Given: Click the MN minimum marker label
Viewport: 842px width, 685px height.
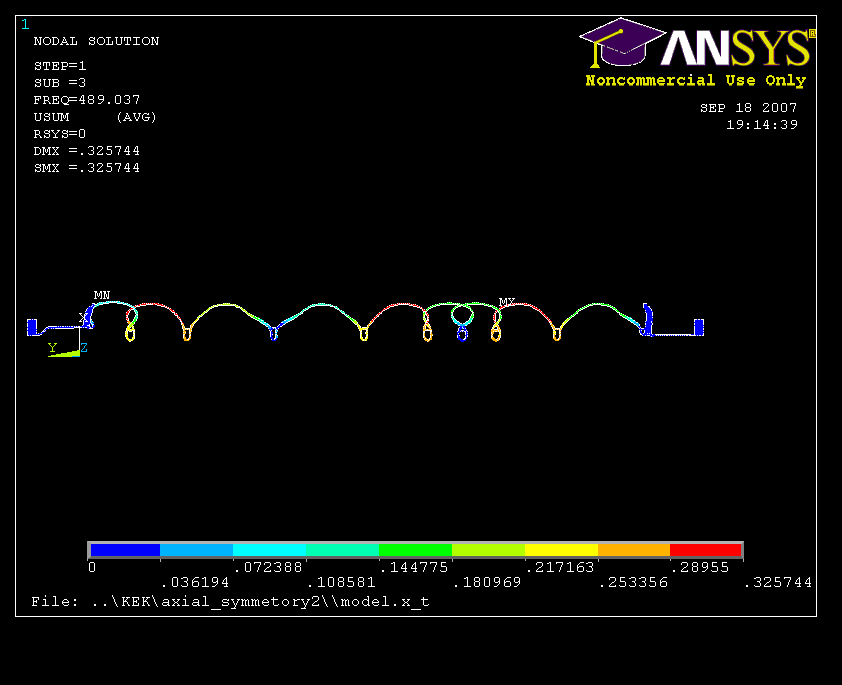Looking at the screenshot, I should [x=101, y=295].
